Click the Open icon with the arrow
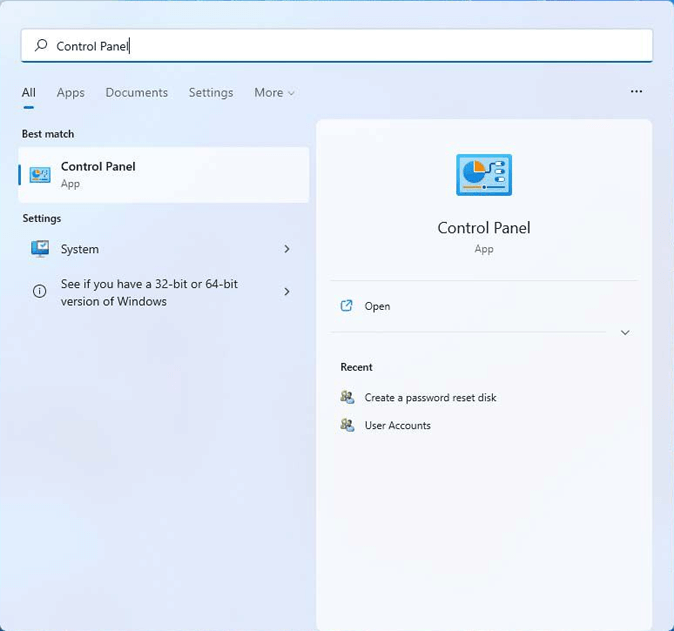 (x=347, y=306)
